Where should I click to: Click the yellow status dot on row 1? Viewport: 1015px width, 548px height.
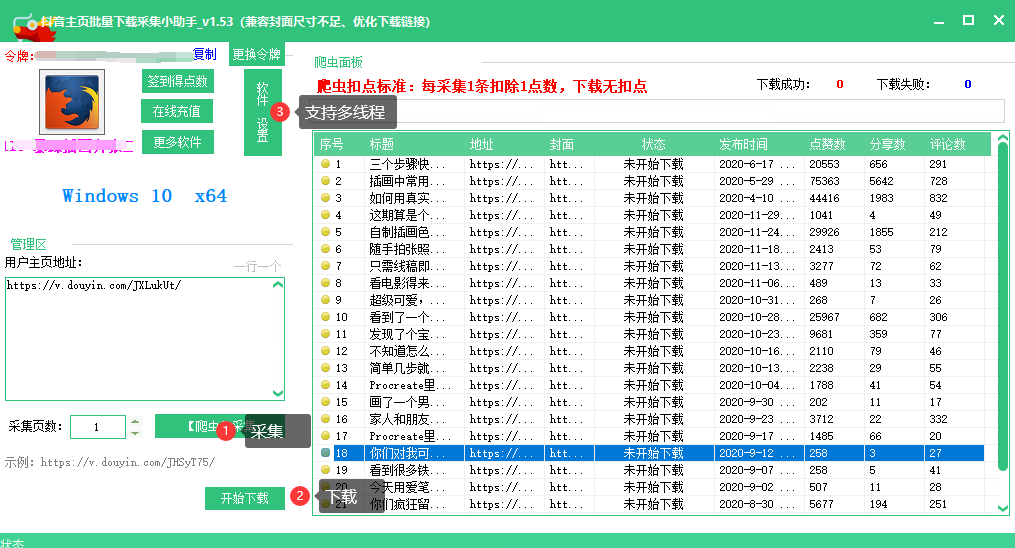[x=325, y=164]
